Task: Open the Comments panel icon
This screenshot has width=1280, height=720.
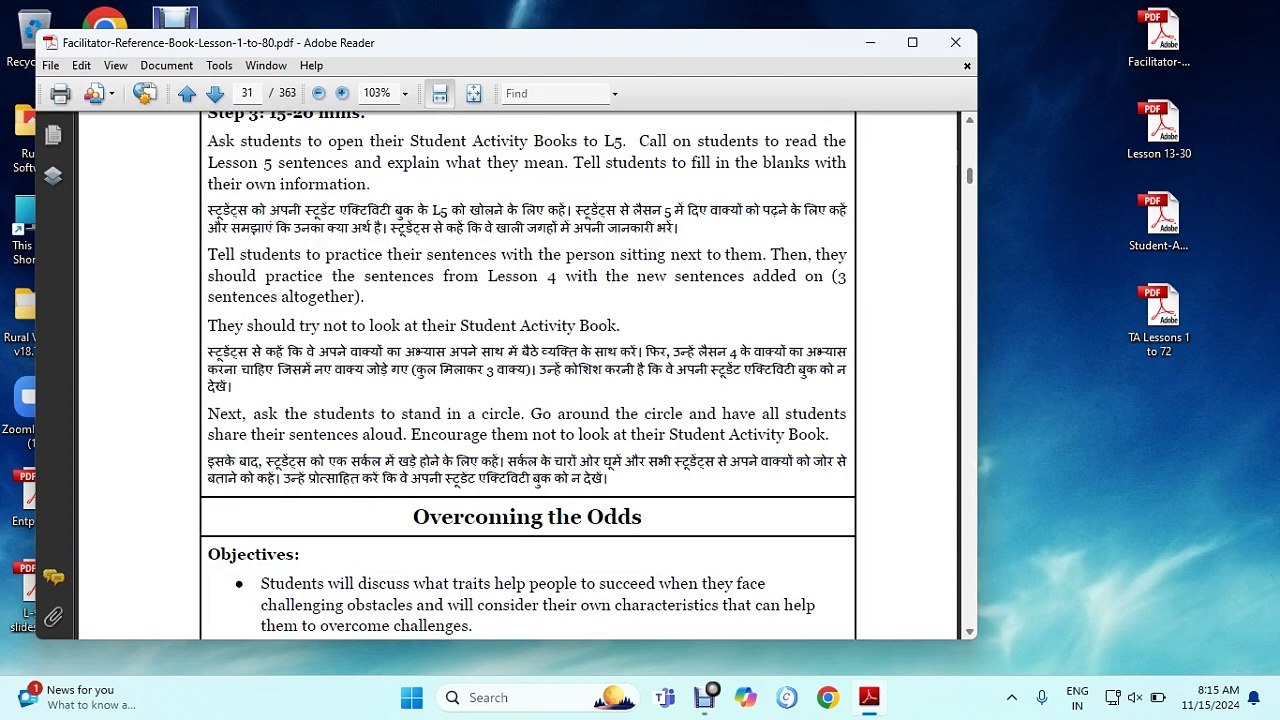Action: point(53,577)
